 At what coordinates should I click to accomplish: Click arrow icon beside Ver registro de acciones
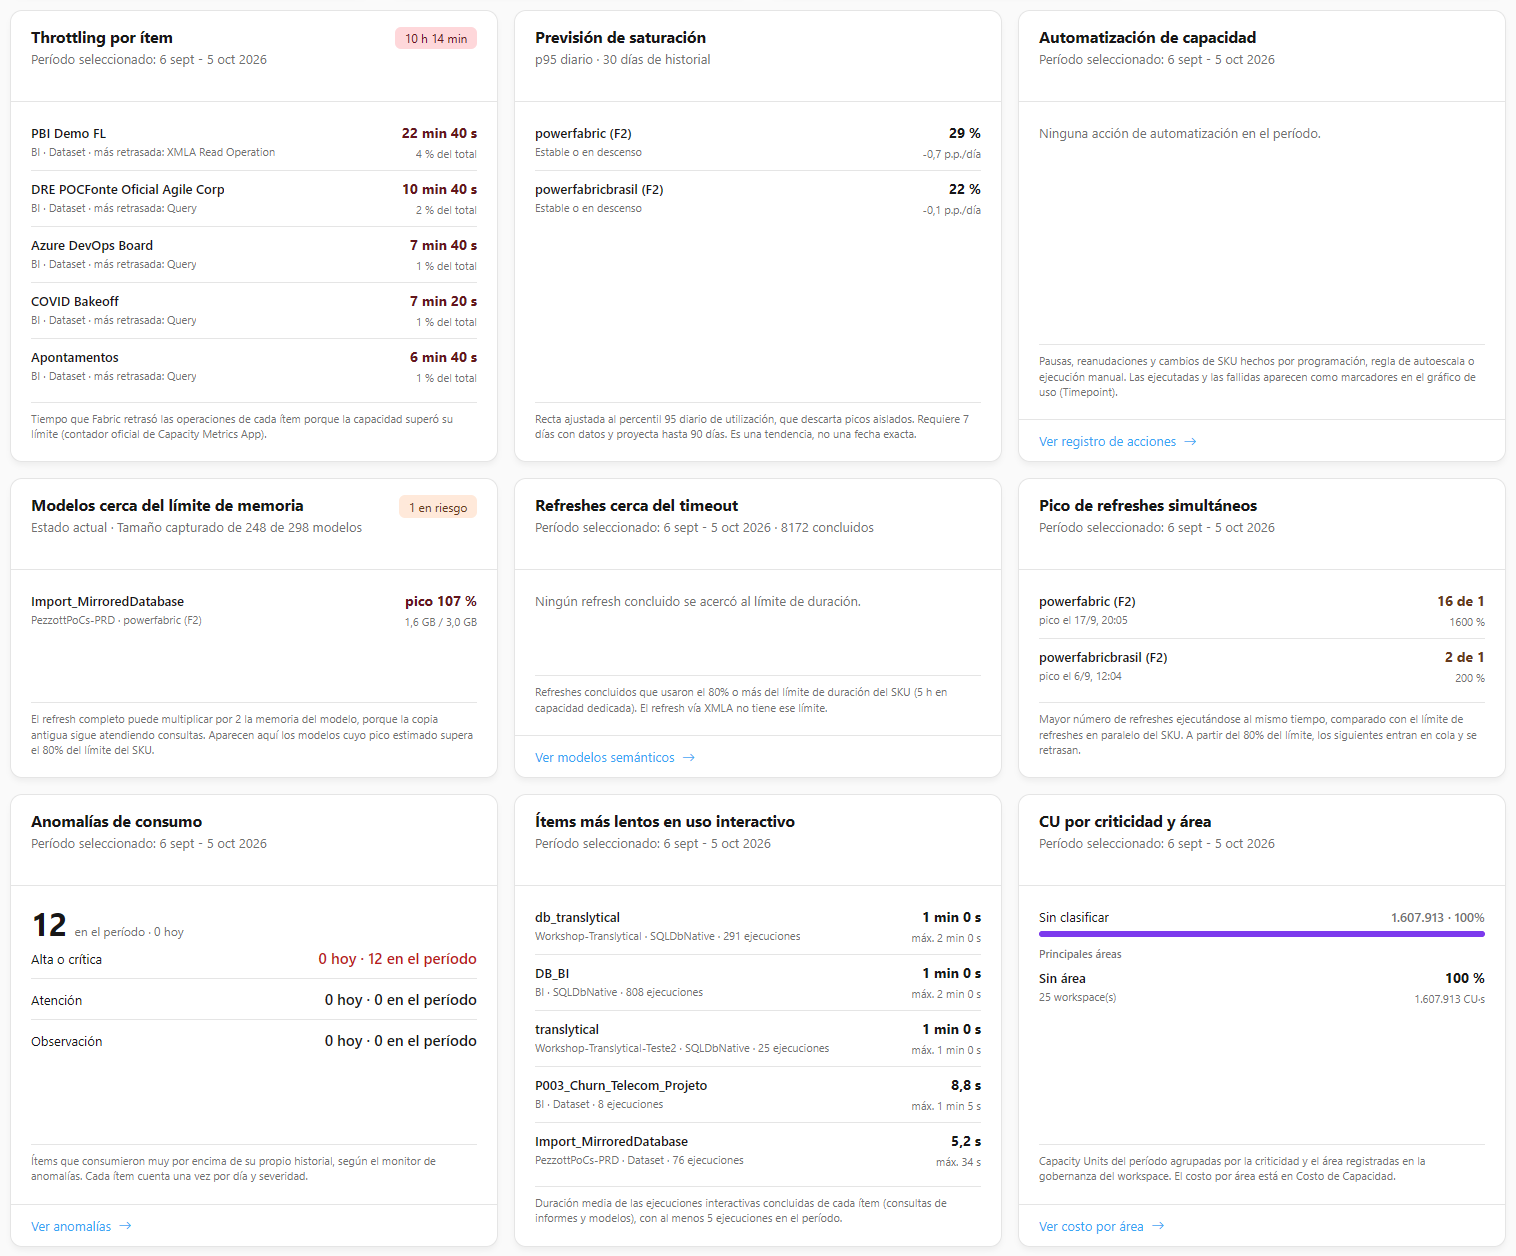[1190, 442]
